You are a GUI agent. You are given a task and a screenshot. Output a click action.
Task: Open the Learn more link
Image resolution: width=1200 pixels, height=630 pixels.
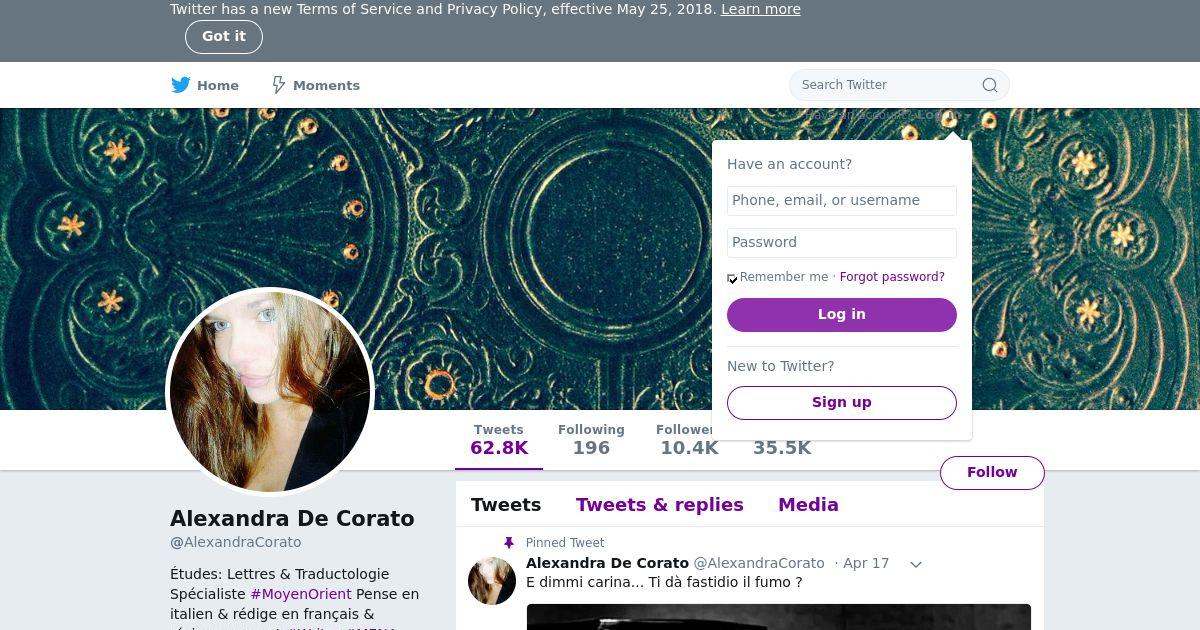coord(761,9)
